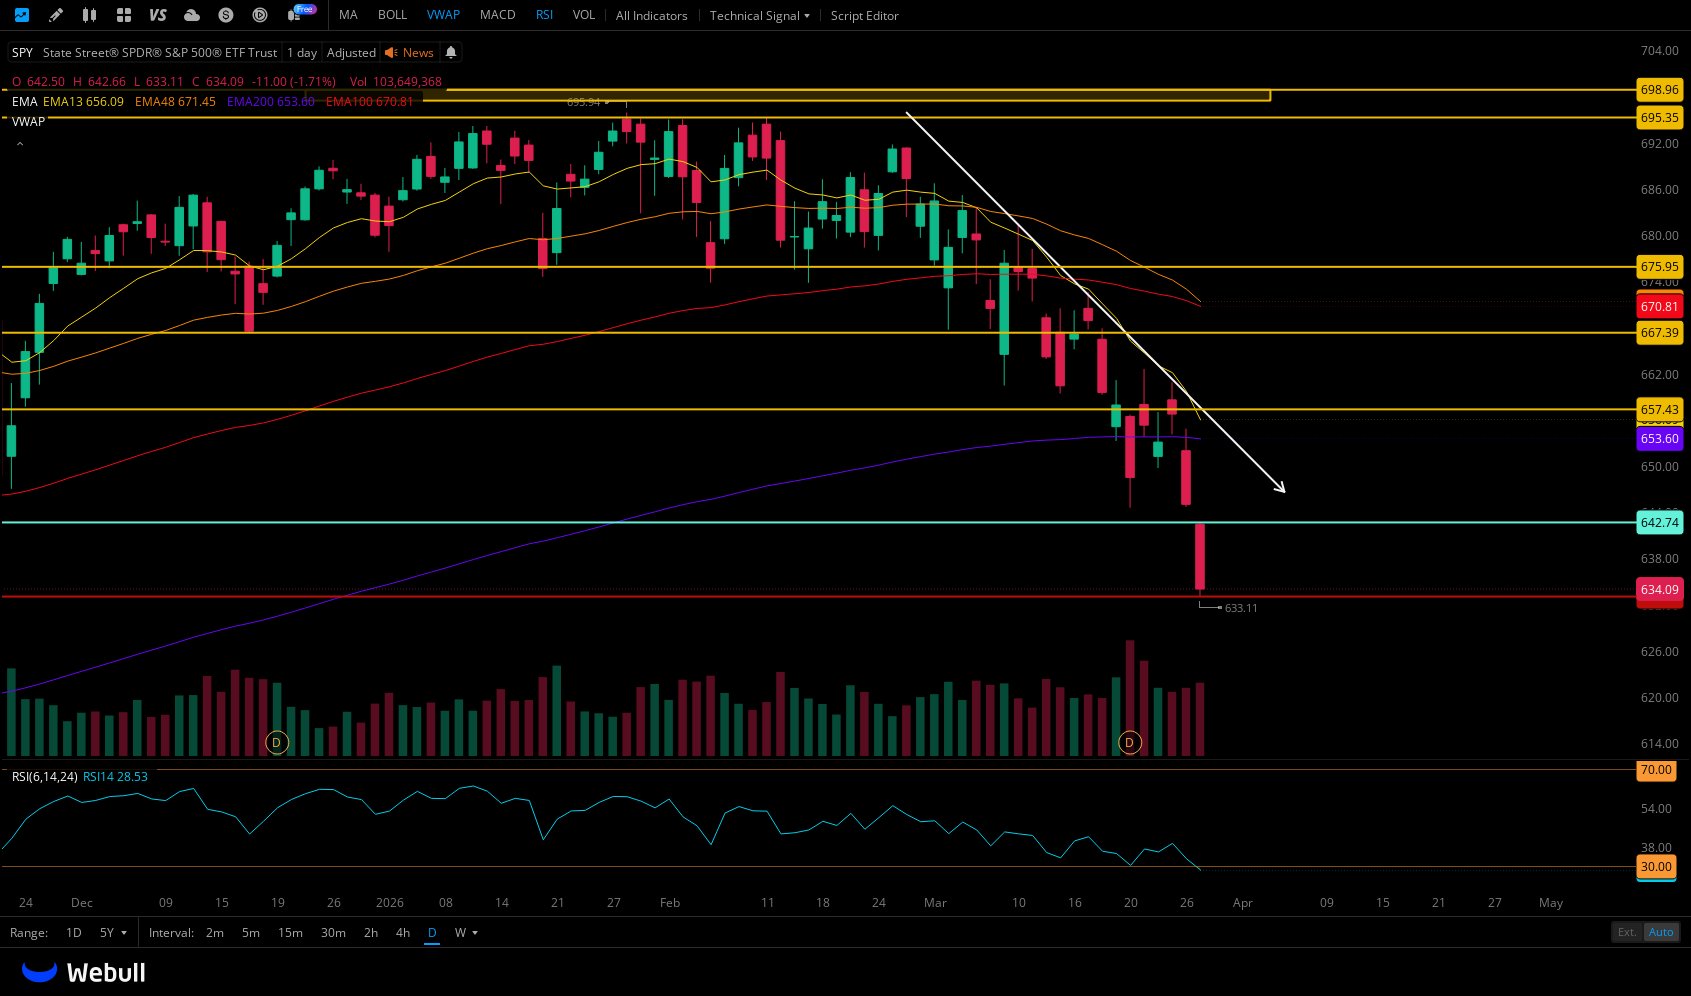Open the candlestick chart style icon
Screen dimensions: 1691x996
(x=89, y=15)
